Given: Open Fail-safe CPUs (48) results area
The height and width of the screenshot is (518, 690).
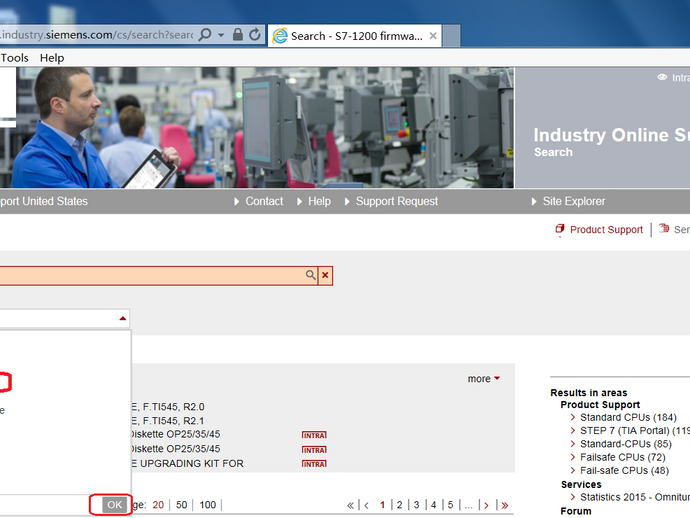Looking at the screenshot, I should pyautogui.click(x=624, y=470).
